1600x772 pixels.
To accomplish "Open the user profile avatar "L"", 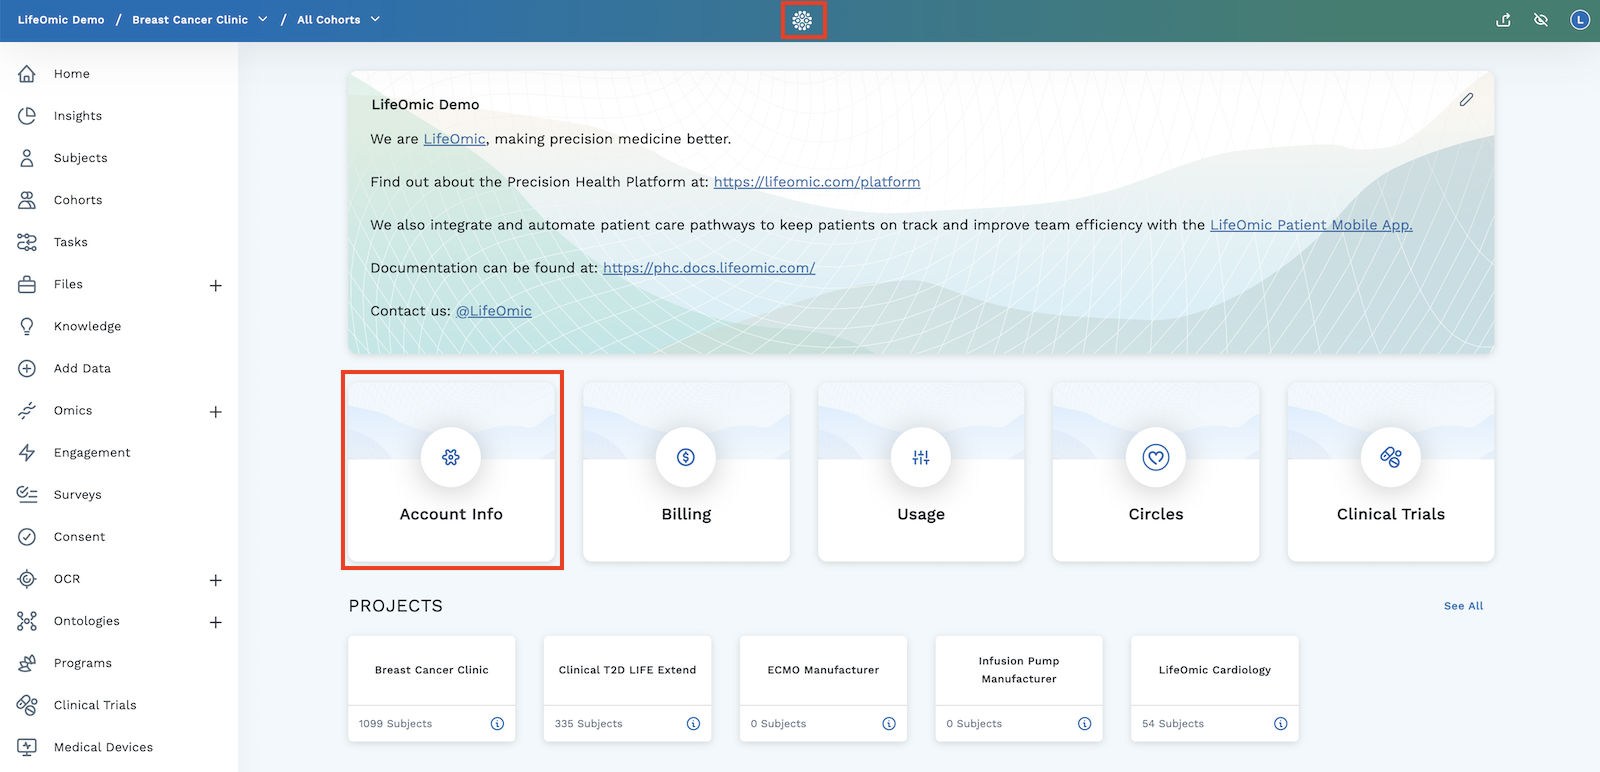I will [1580, 20].
